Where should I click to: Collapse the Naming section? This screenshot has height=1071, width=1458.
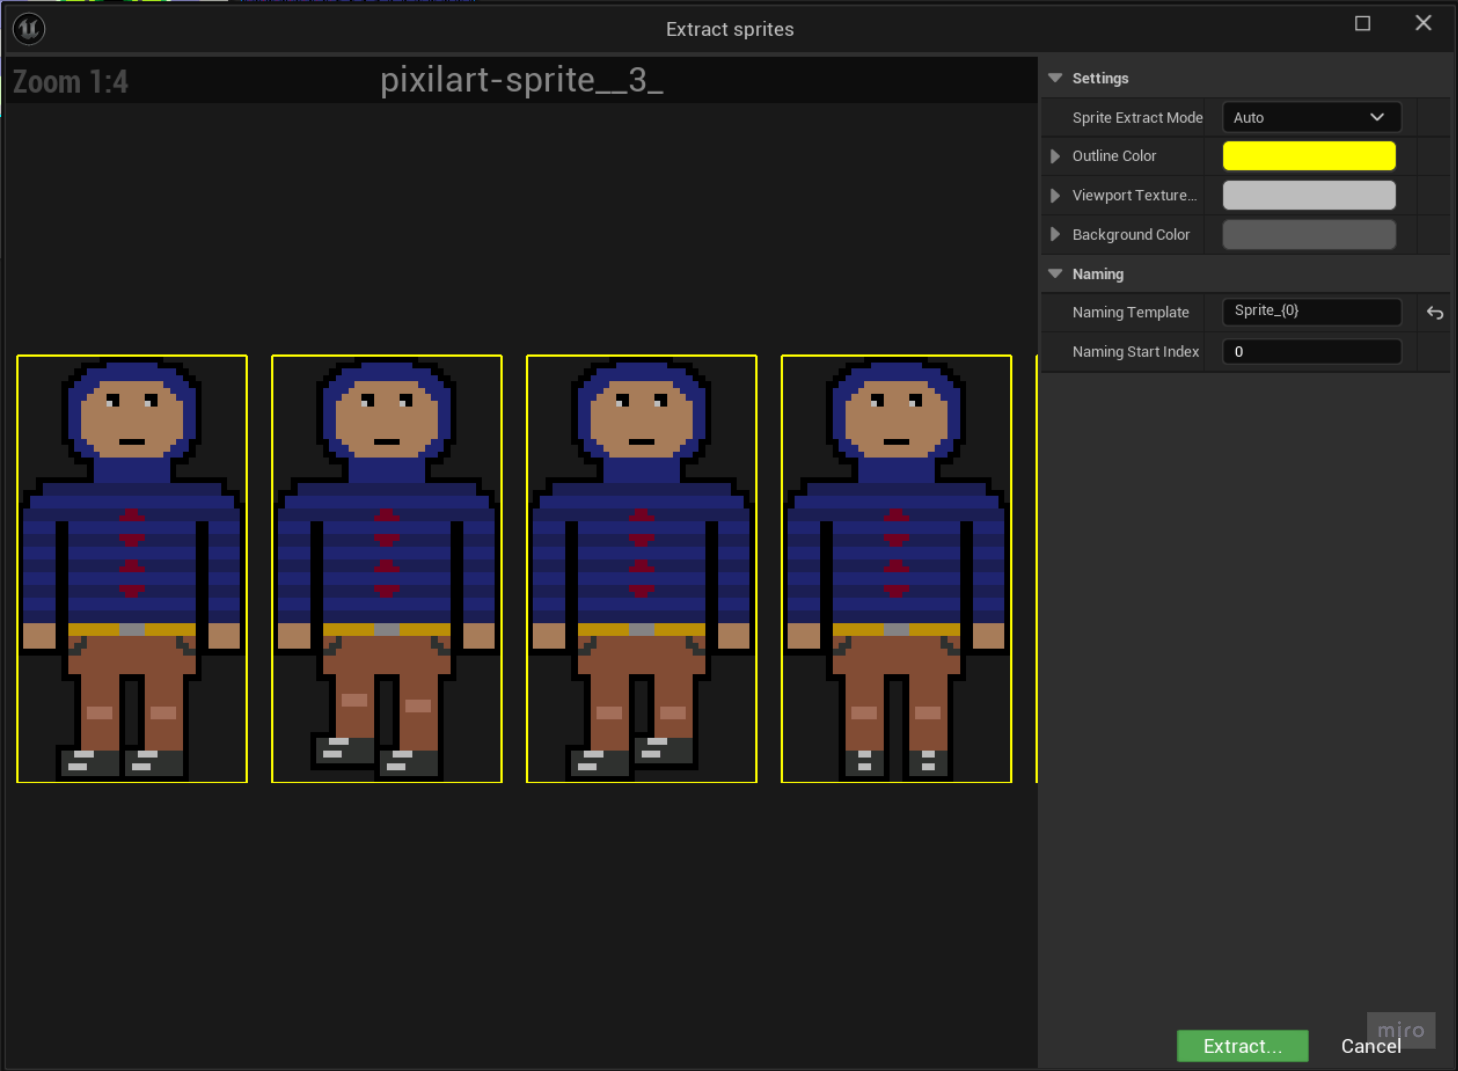1055,274
